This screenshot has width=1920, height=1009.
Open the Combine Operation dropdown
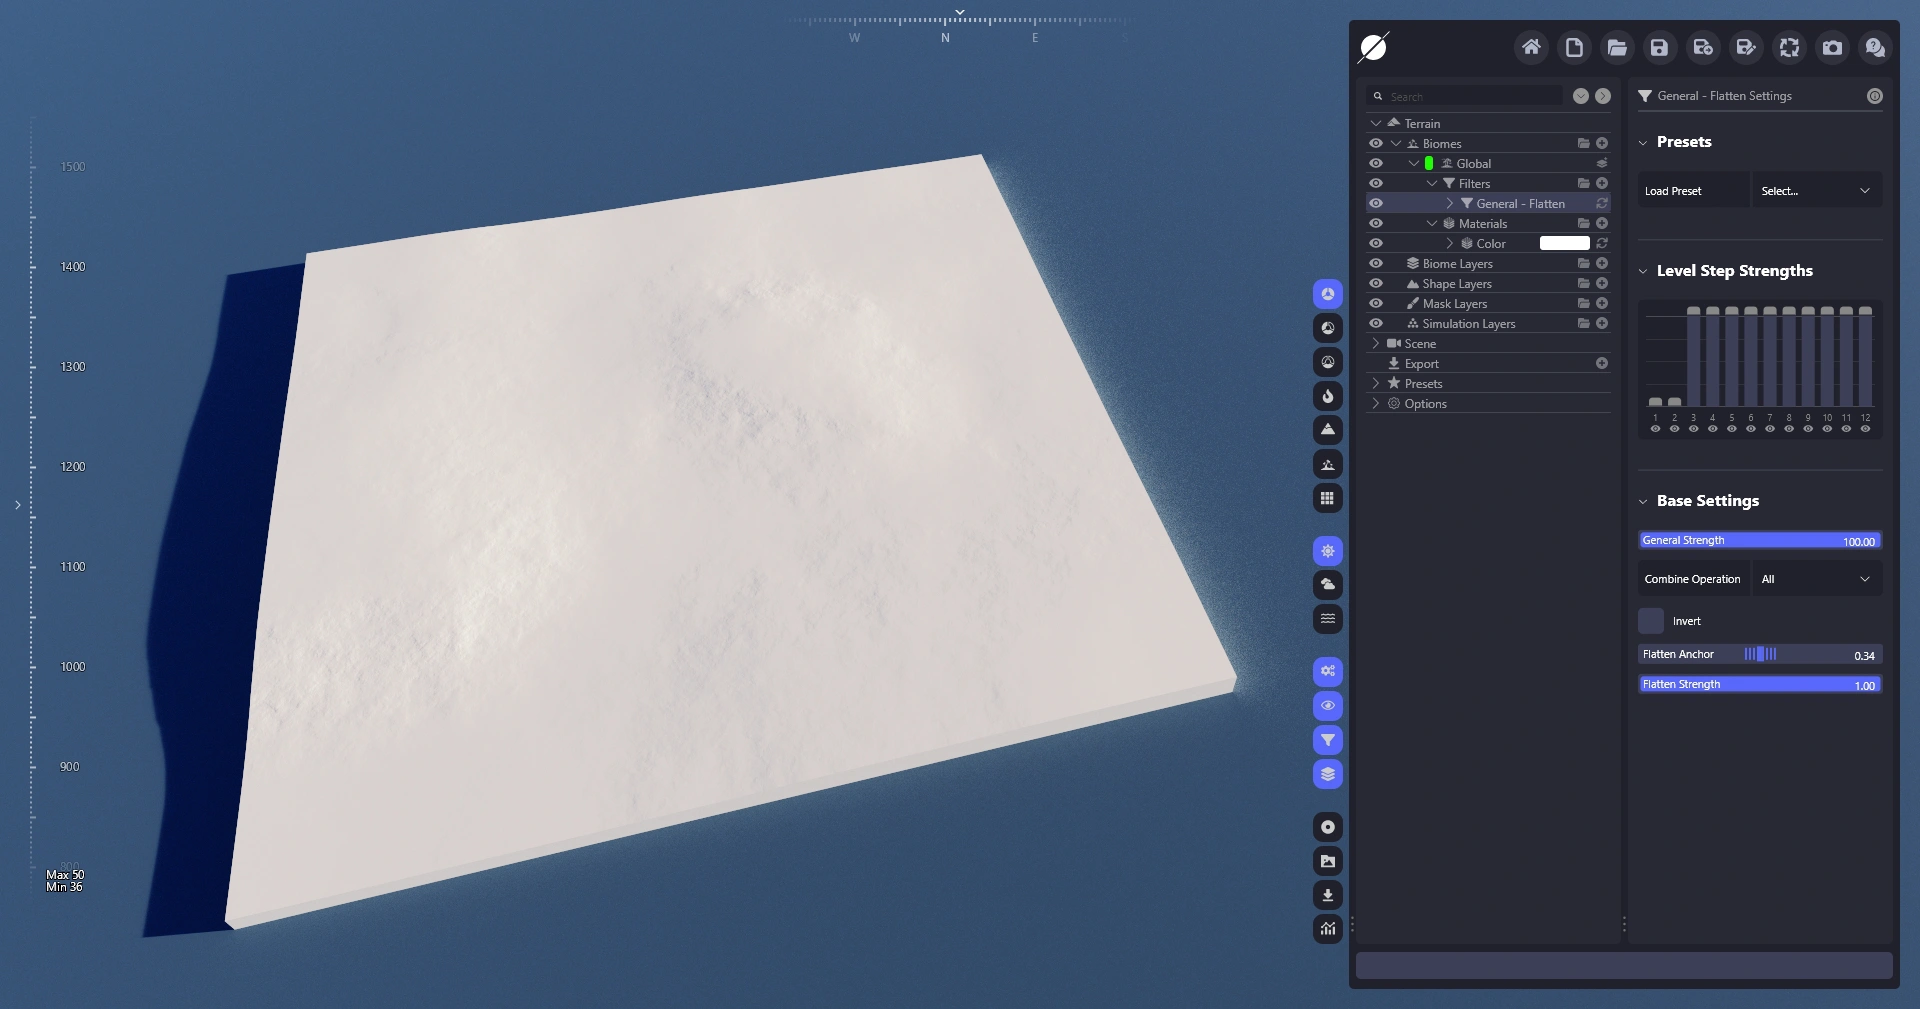1815,579
